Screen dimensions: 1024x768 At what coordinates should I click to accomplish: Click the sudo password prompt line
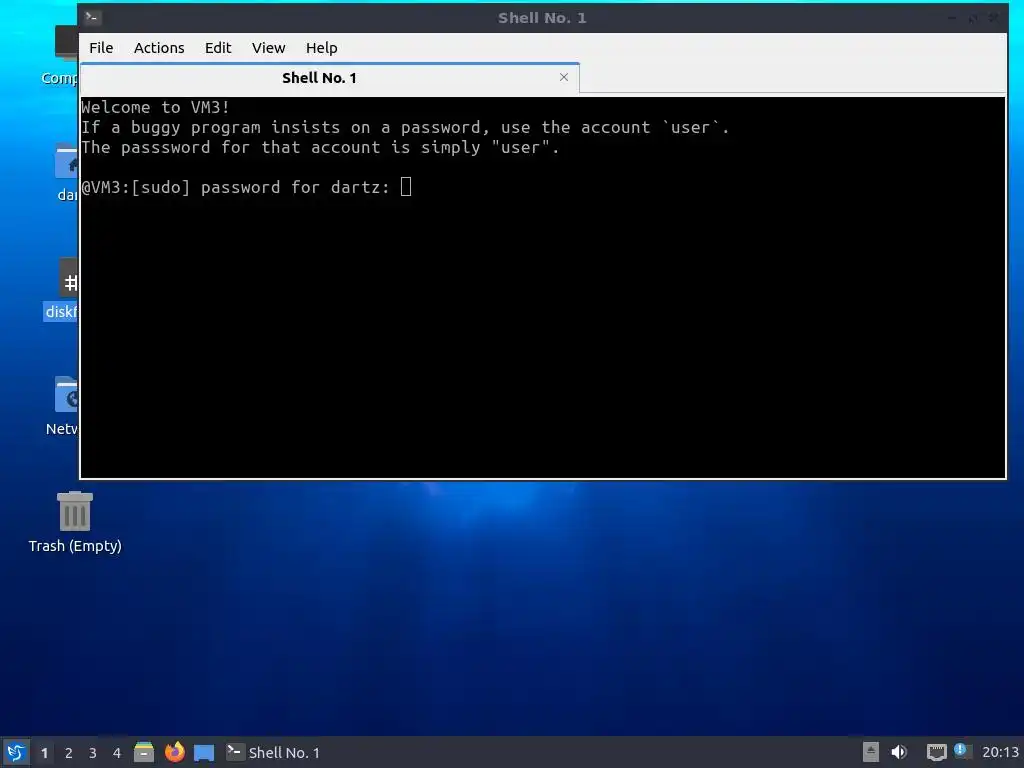click(x=246, y=187)
